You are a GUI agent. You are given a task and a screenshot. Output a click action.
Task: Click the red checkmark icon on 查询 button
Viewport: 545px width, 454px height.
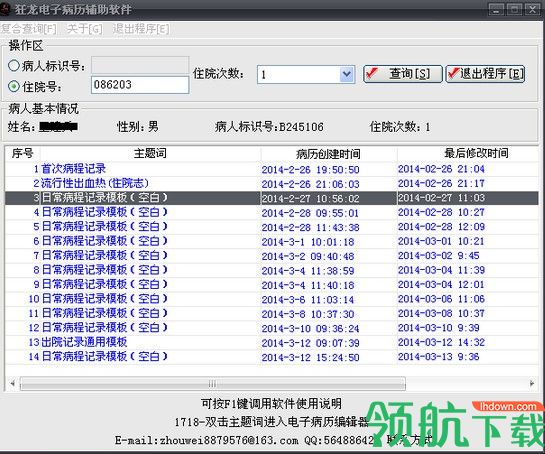click(x=372, y=73)
